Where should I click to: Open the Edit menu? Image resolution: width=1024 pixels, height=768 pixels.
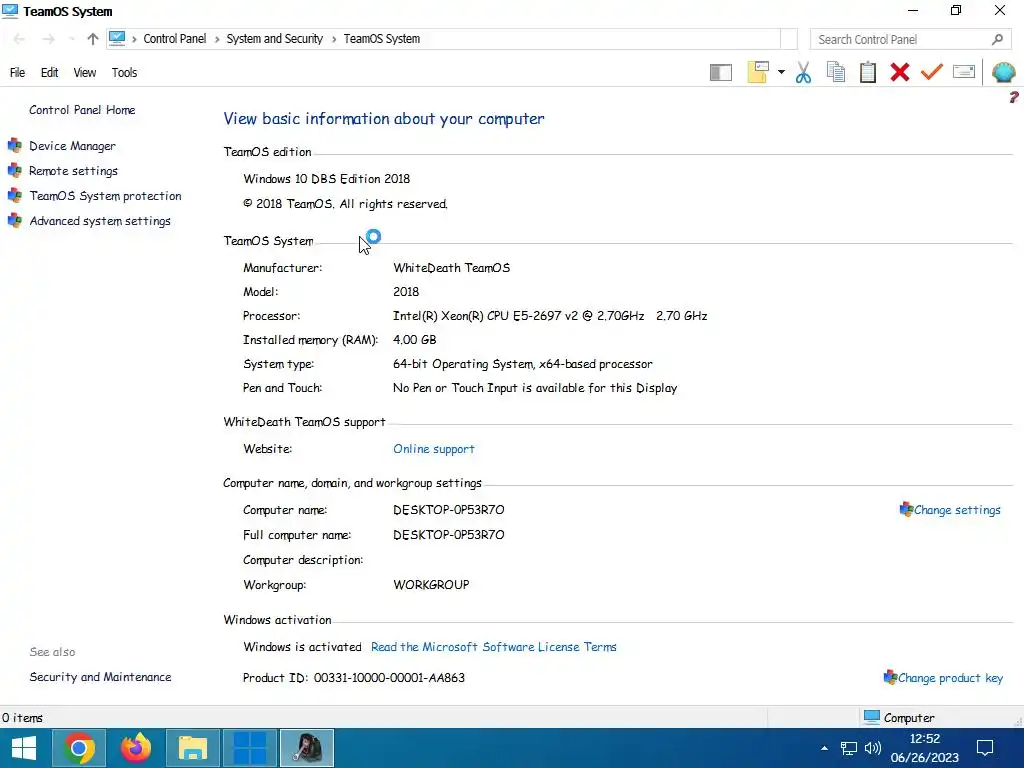(x=50, y=72)
